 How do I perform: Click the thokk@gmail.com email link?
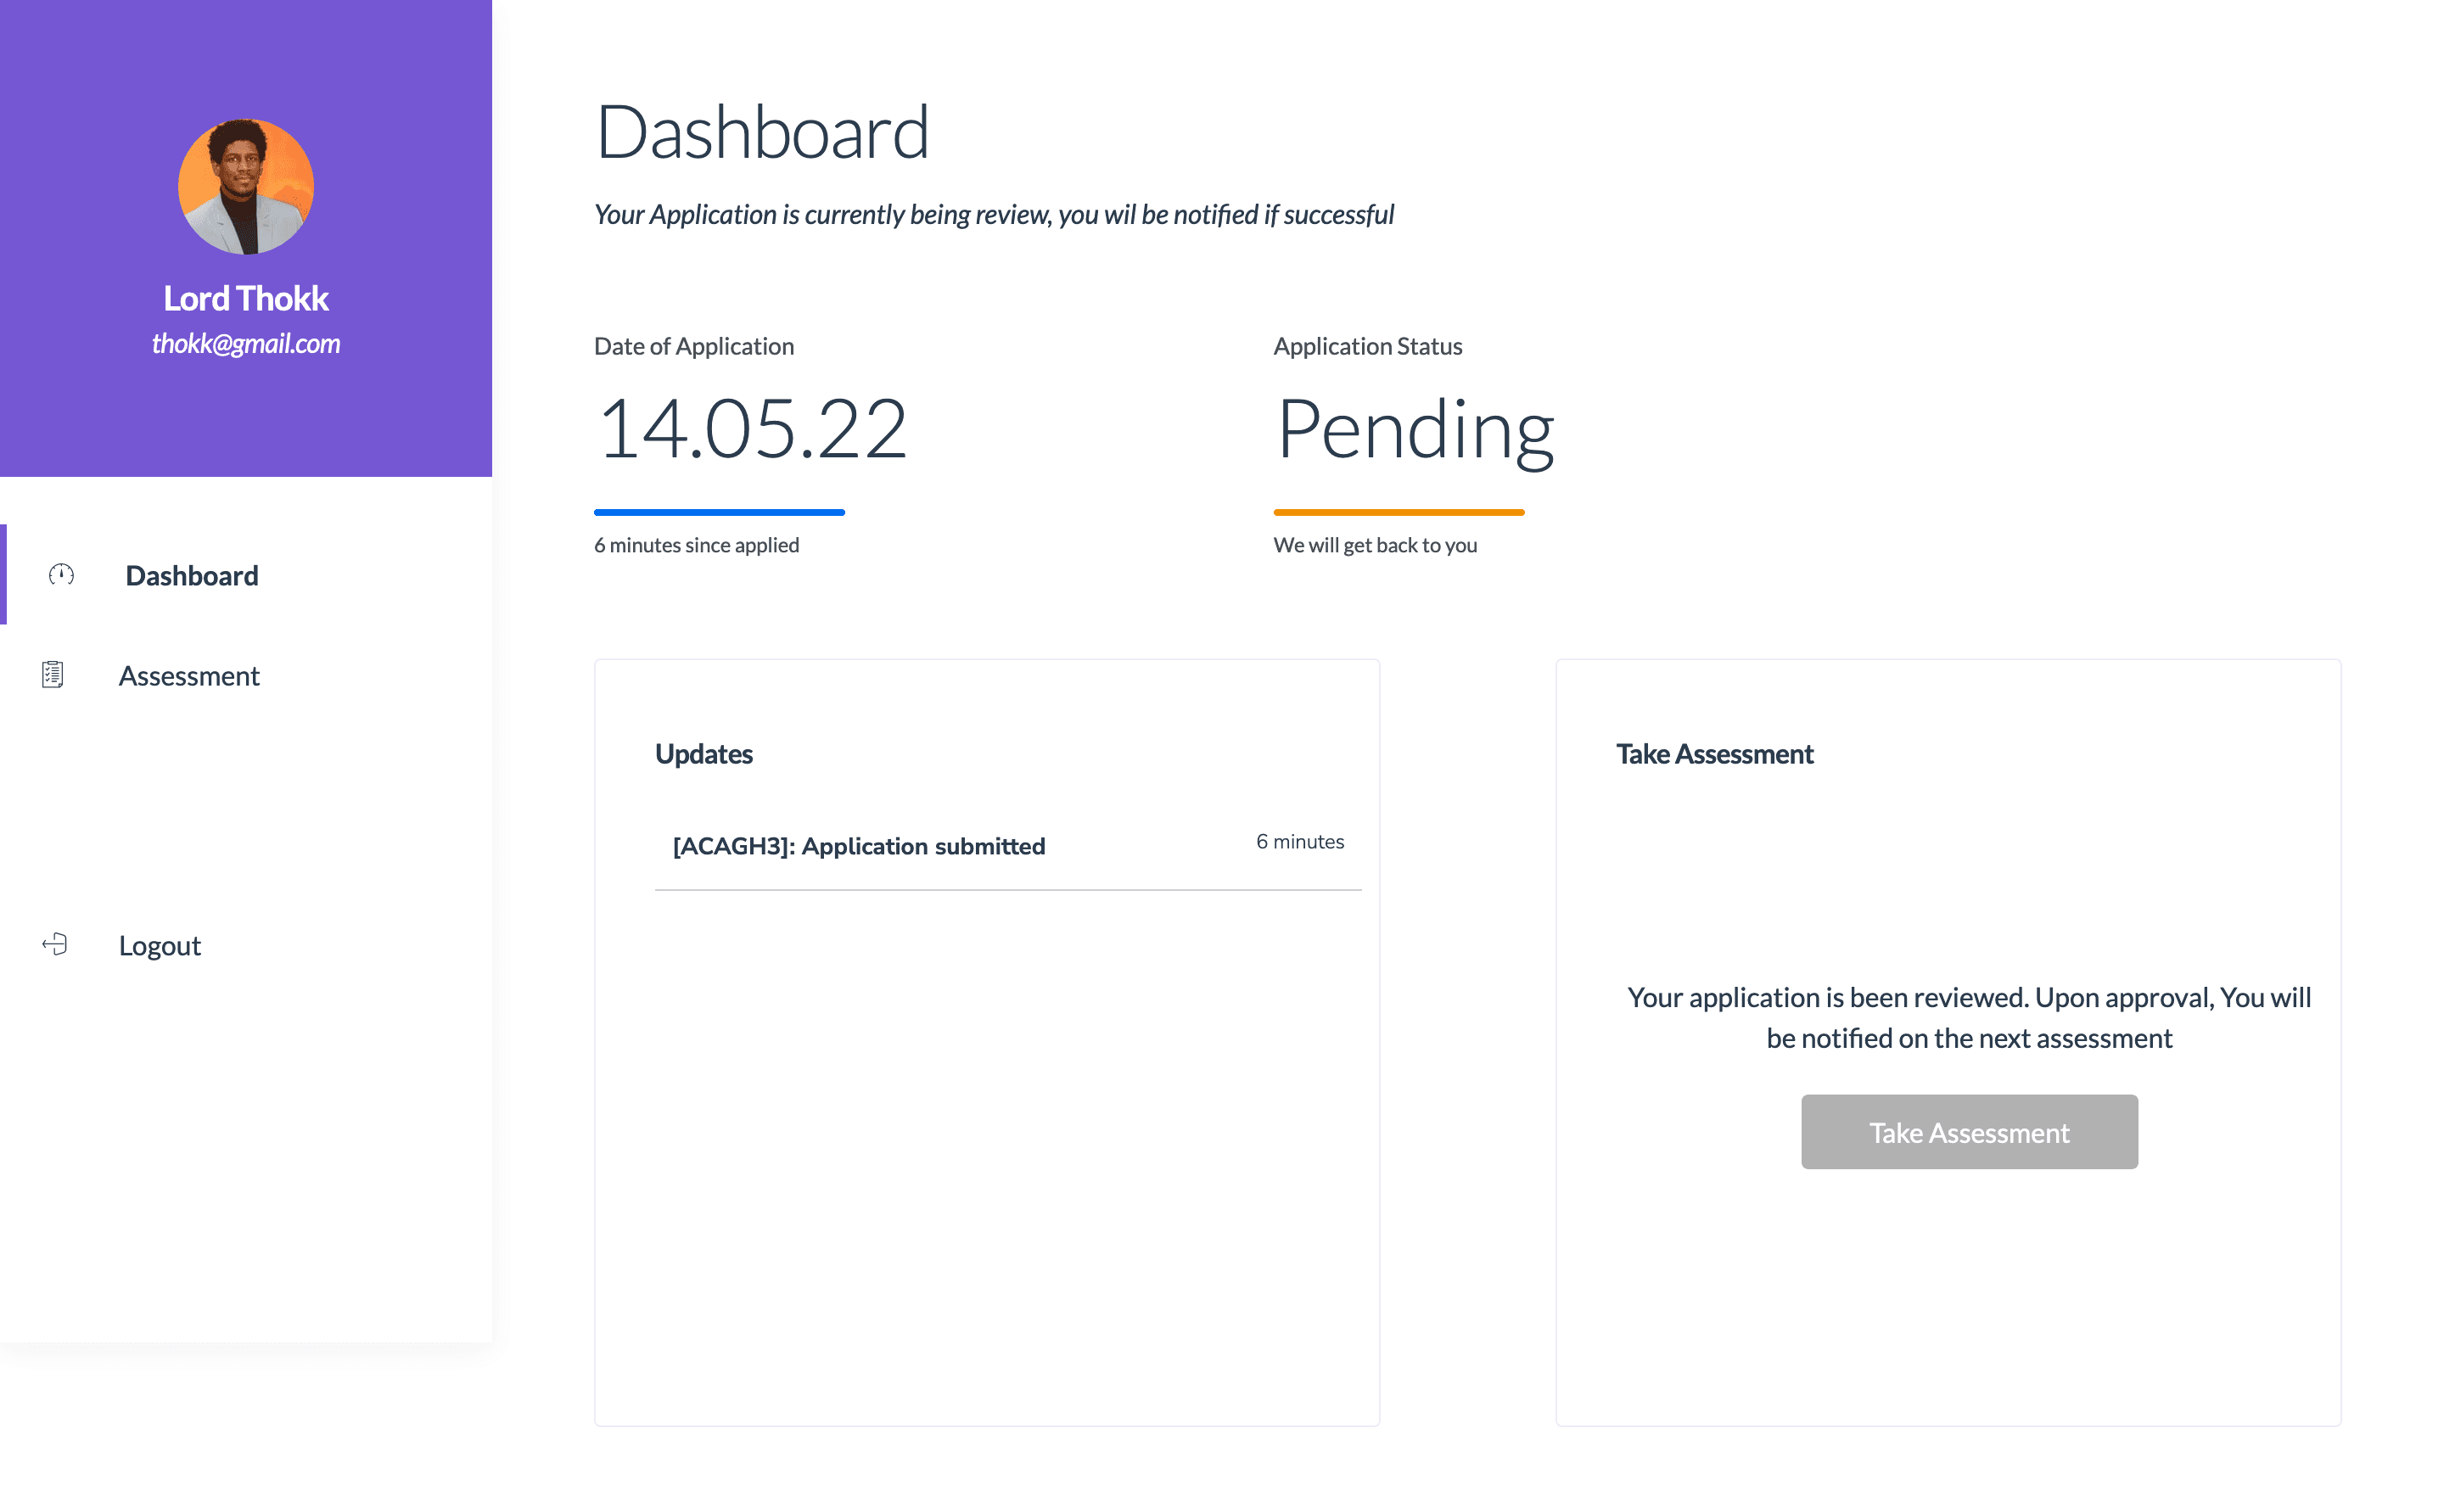[x=246, y=343]
